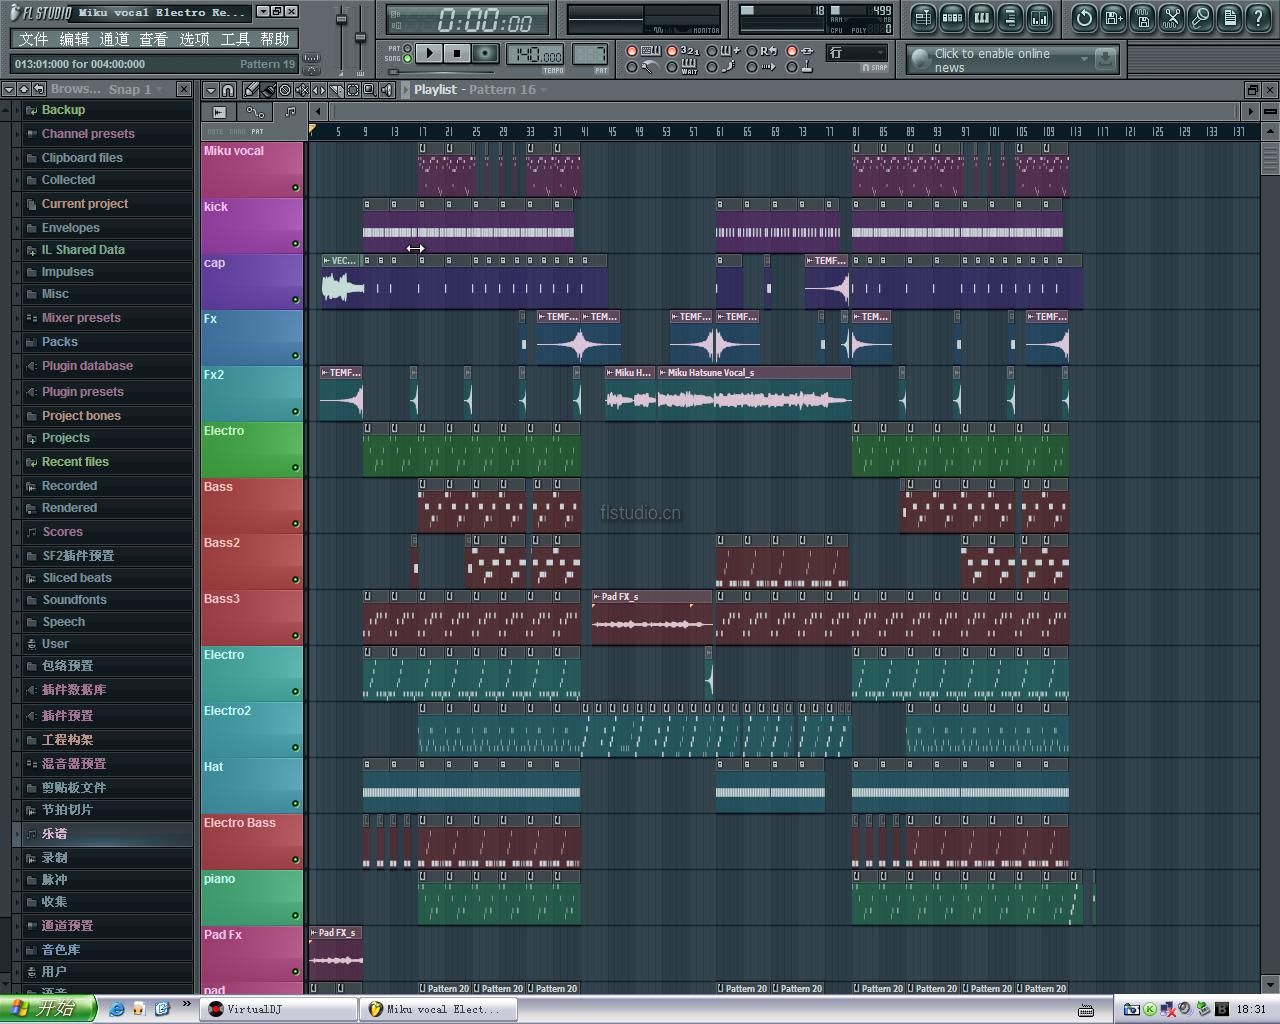Image resolution: width=1280 pixels, height=1024 pixels.
Task: Click the Stop button in transport
Action: [x=457, y=53]
